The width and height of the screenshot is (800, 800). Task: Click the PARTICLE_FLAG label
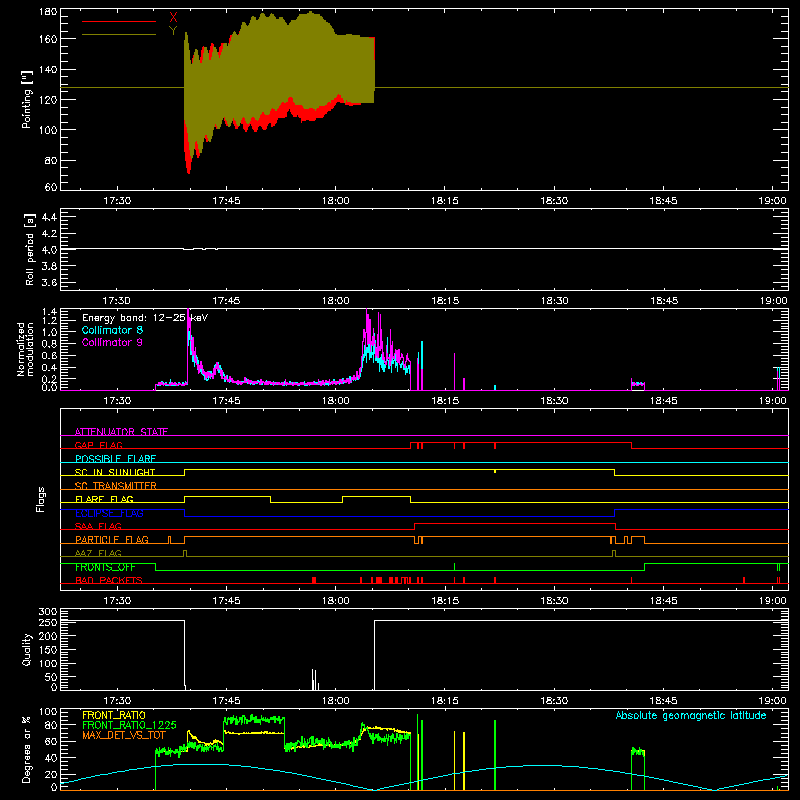[112, 539]
